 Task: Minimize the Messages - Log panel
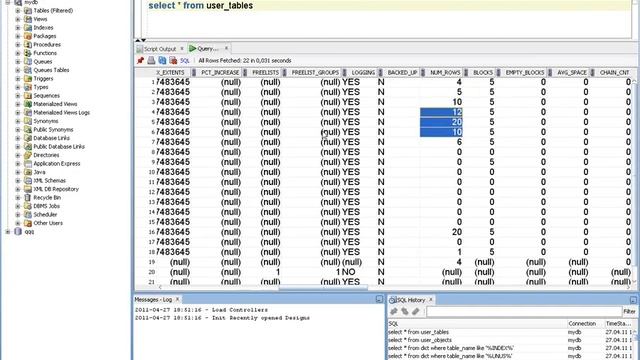(x=379, y=300)
